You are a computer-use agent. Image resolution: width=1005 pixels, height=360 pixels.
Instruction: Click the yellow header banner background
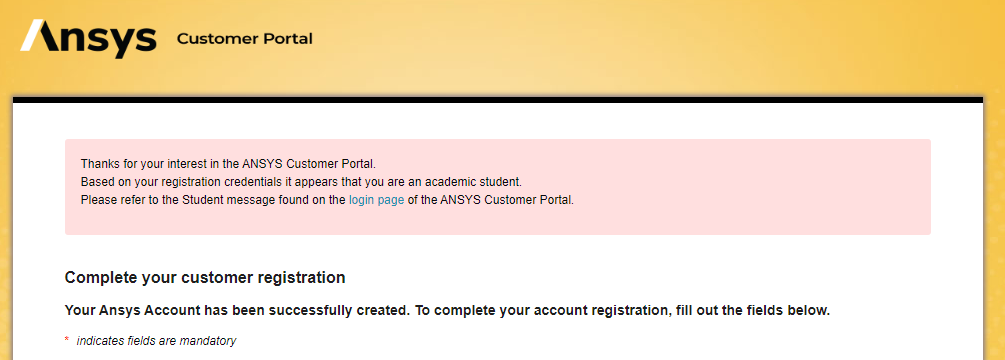[641, 45]
